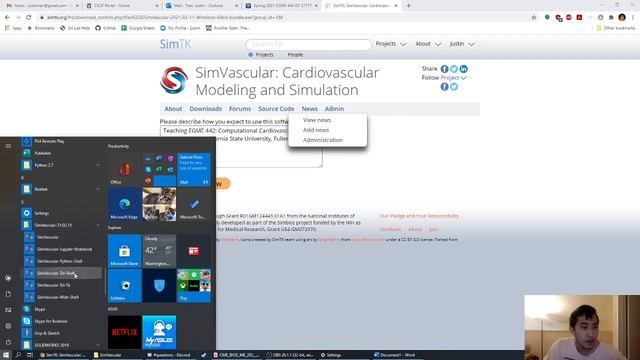Open the Microsoft Store tile
This screenshot has height=360, width=640.
pos(124,251)
